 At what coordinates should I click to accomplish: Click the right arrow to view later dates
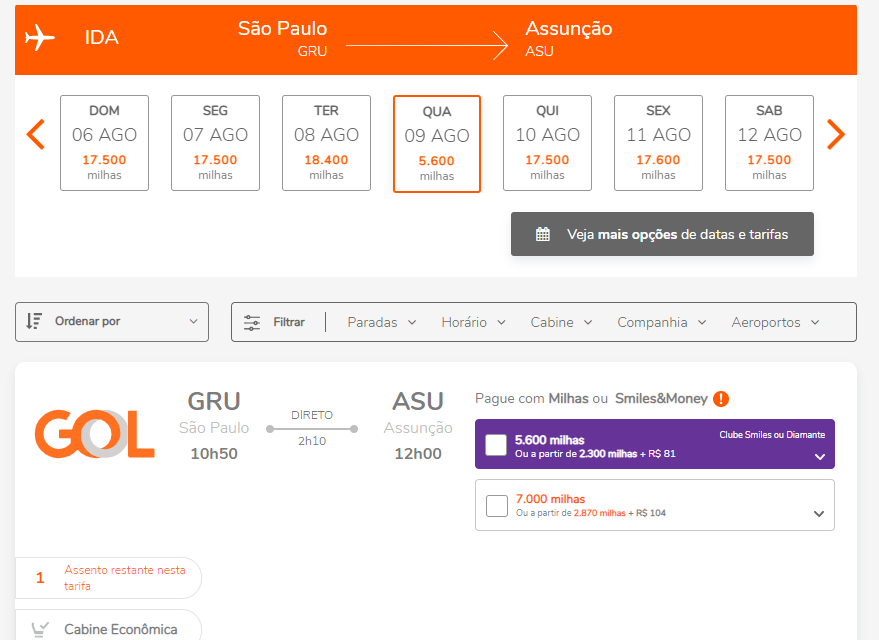tap(836, 133)
